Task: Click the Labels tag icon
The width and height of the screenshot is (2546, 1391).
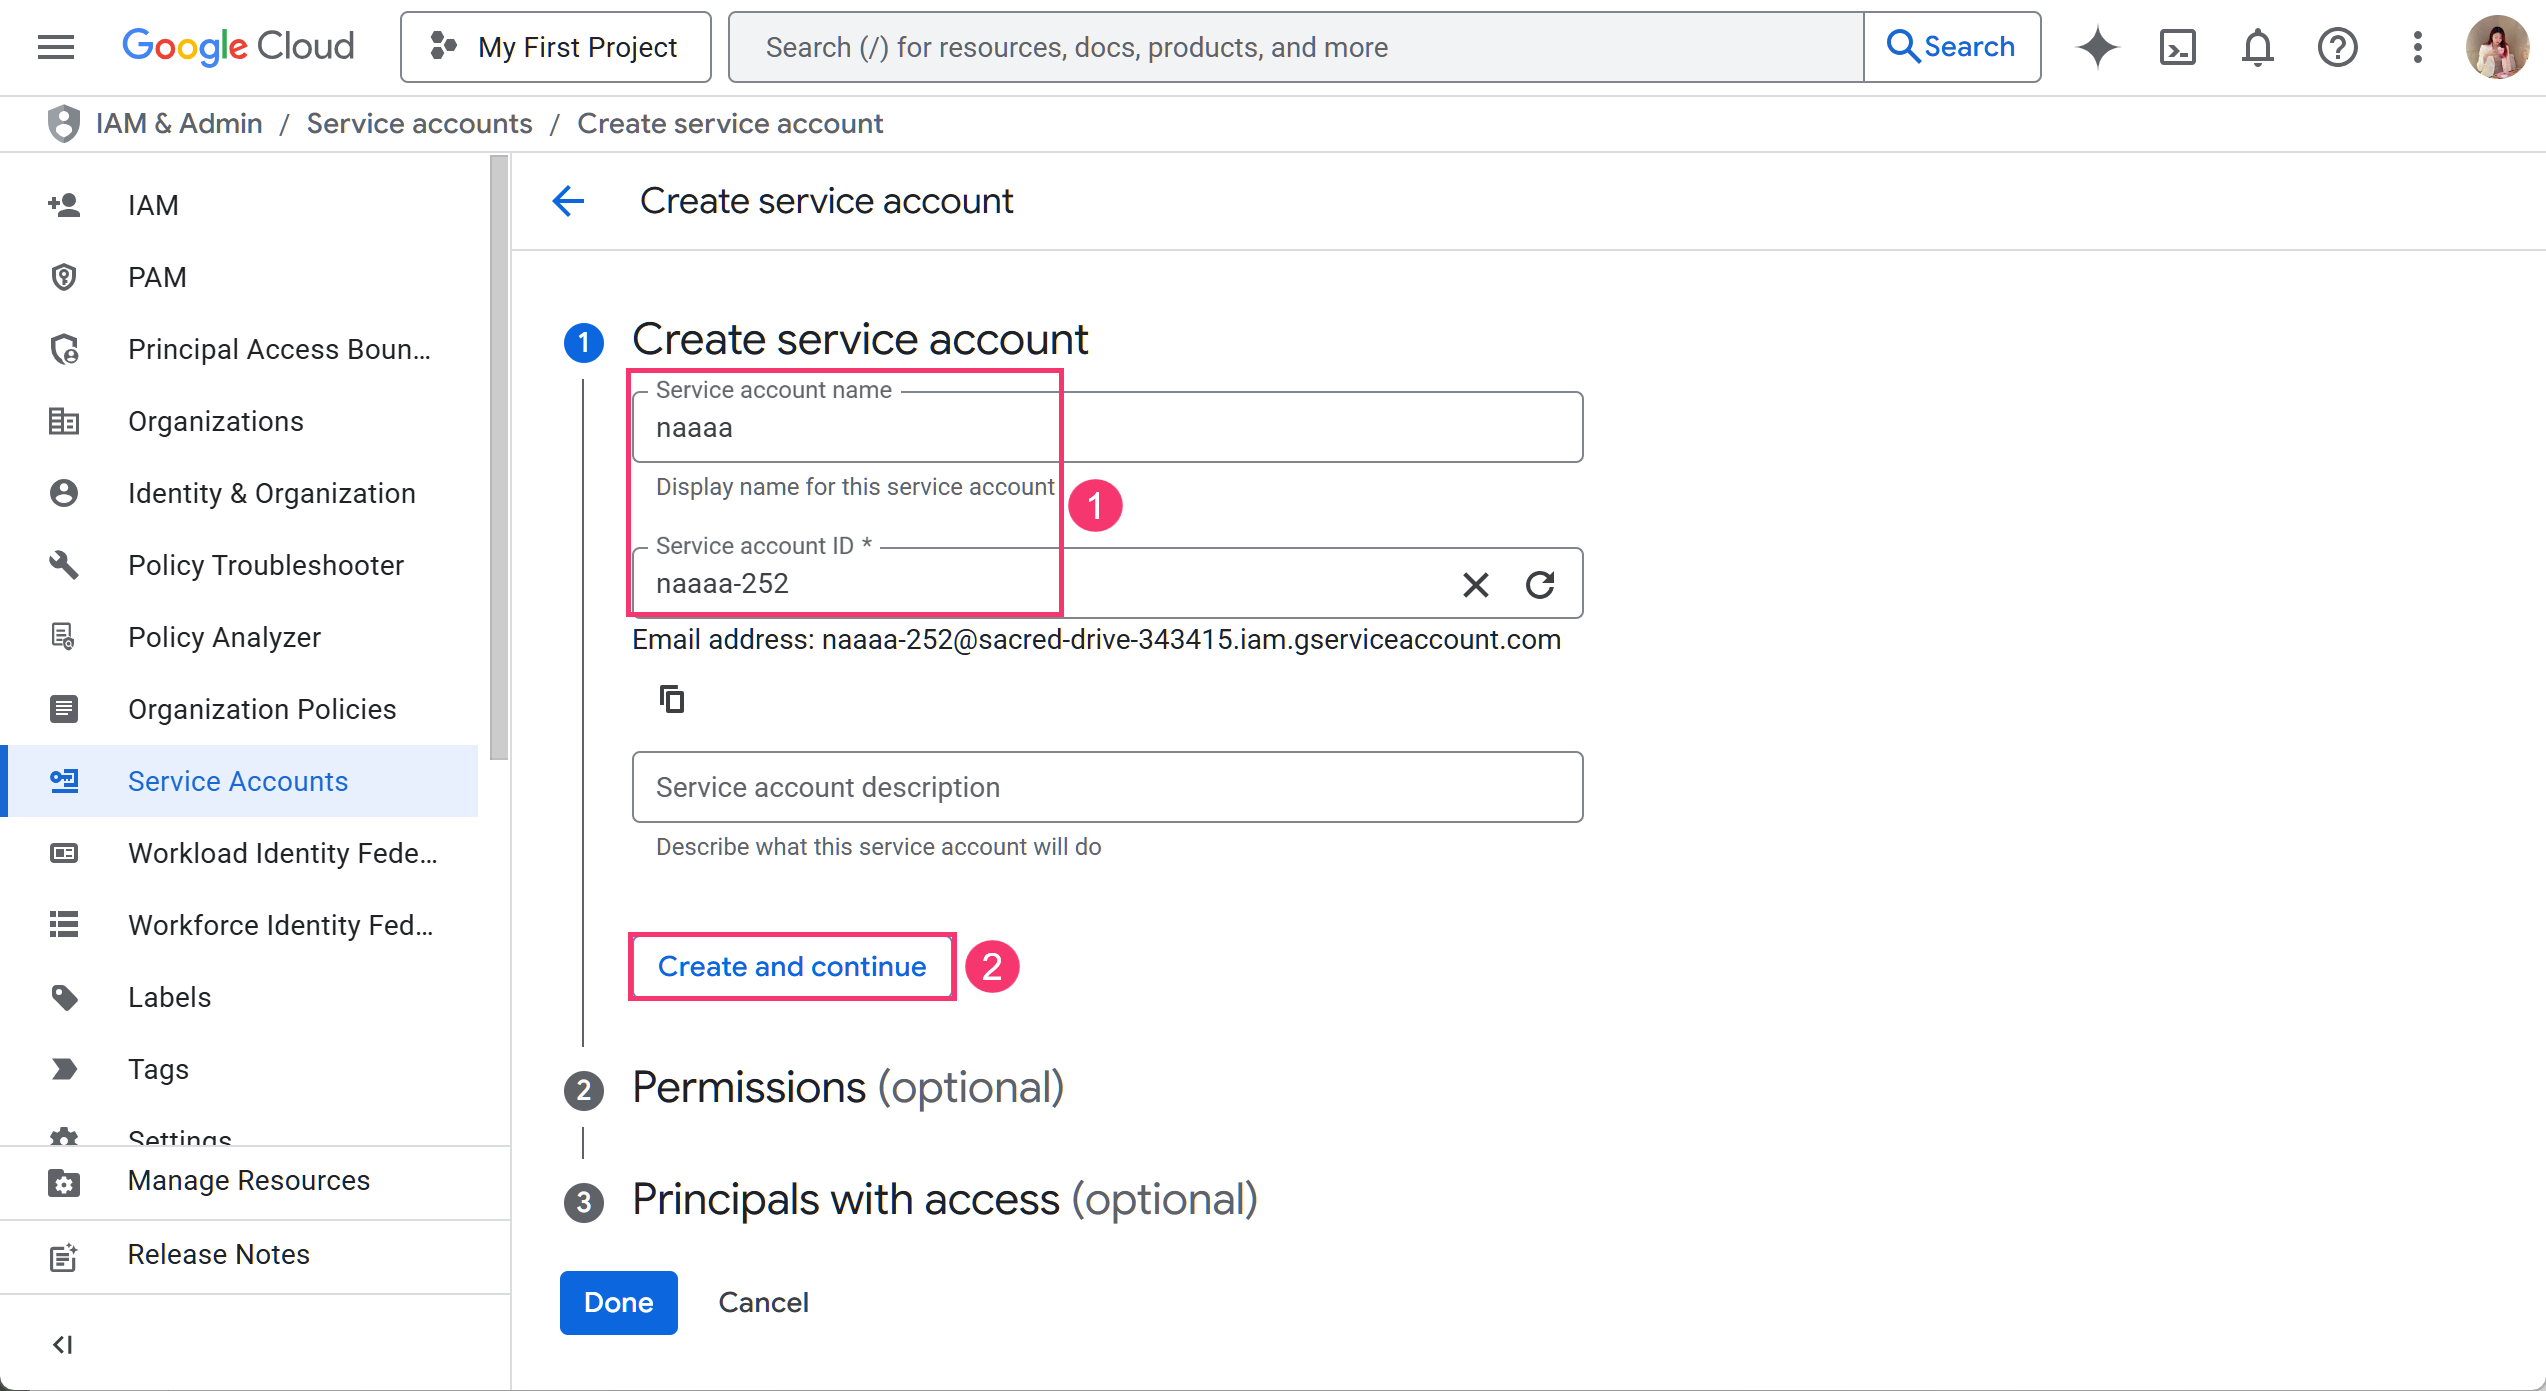Action: coord(64,997)
